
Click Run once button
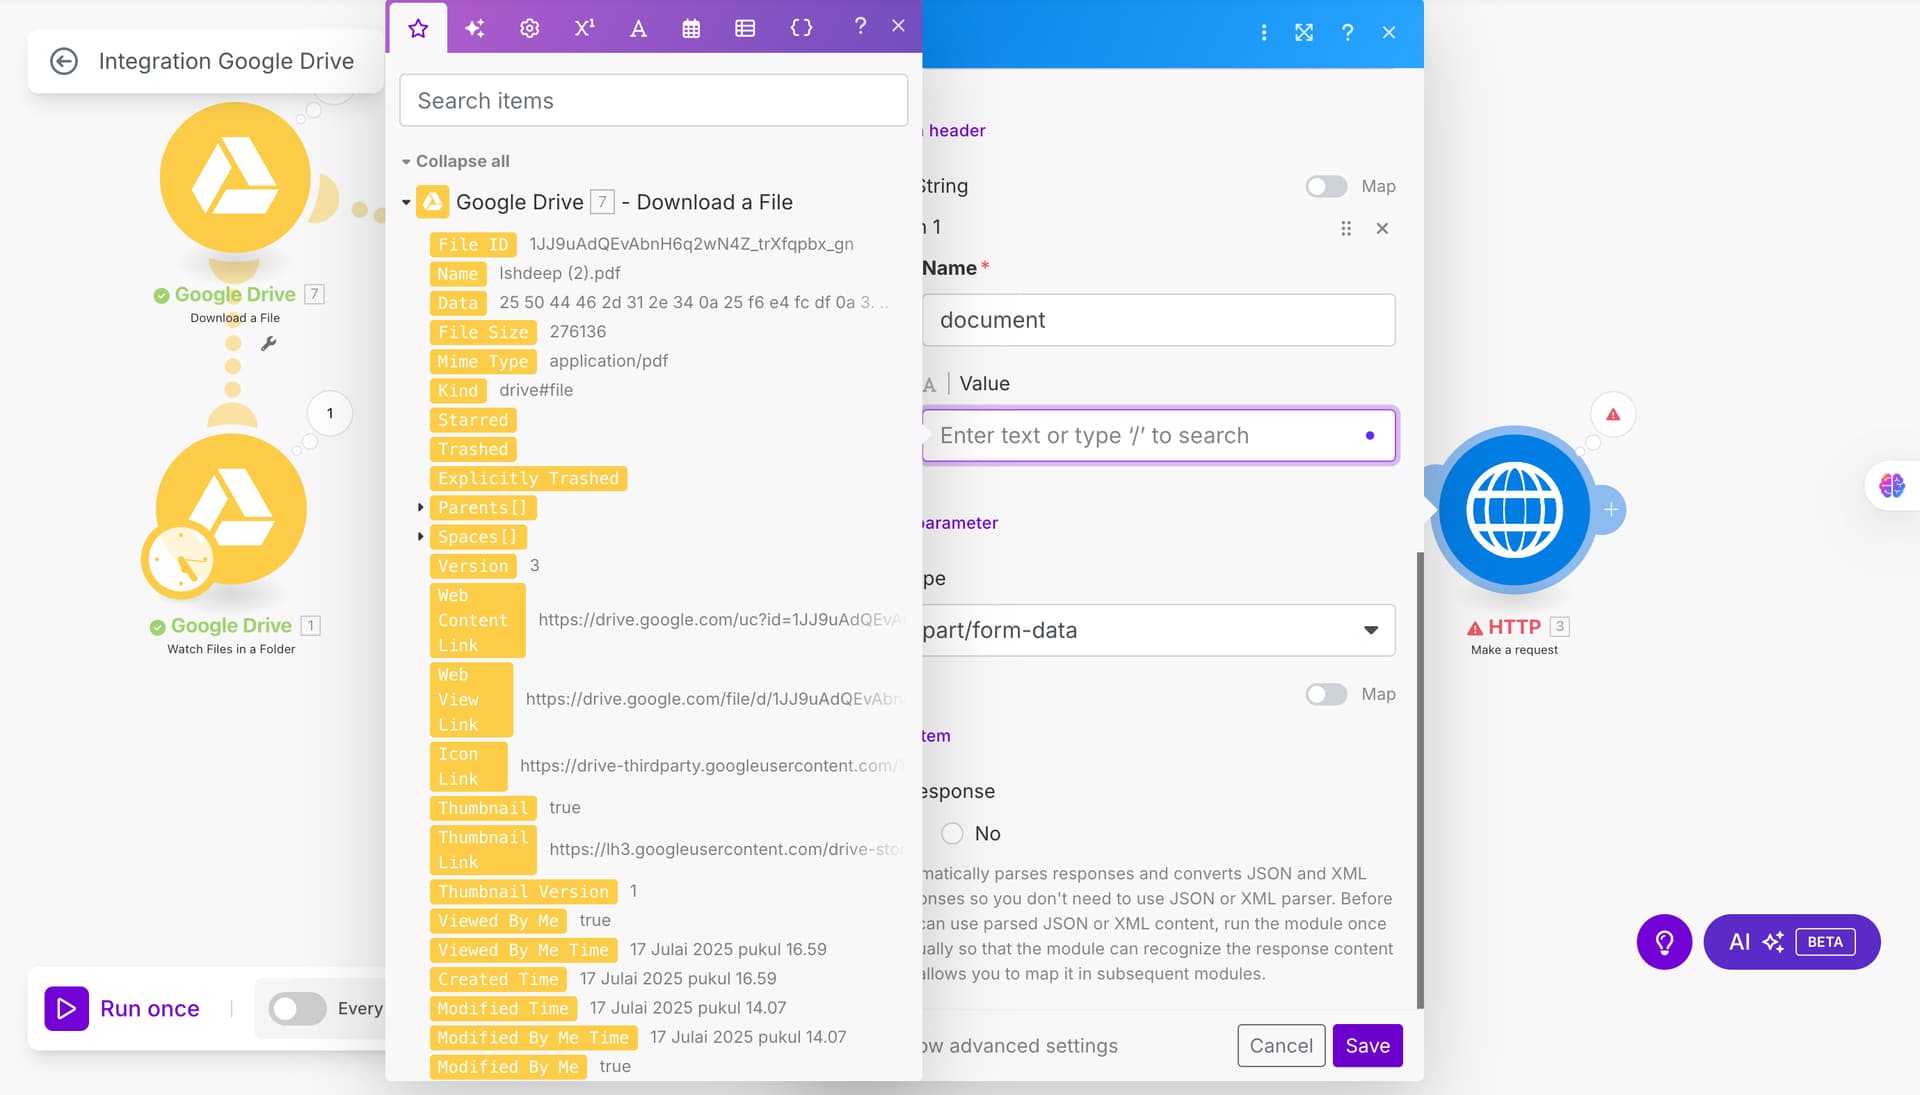click(122, 1009)
